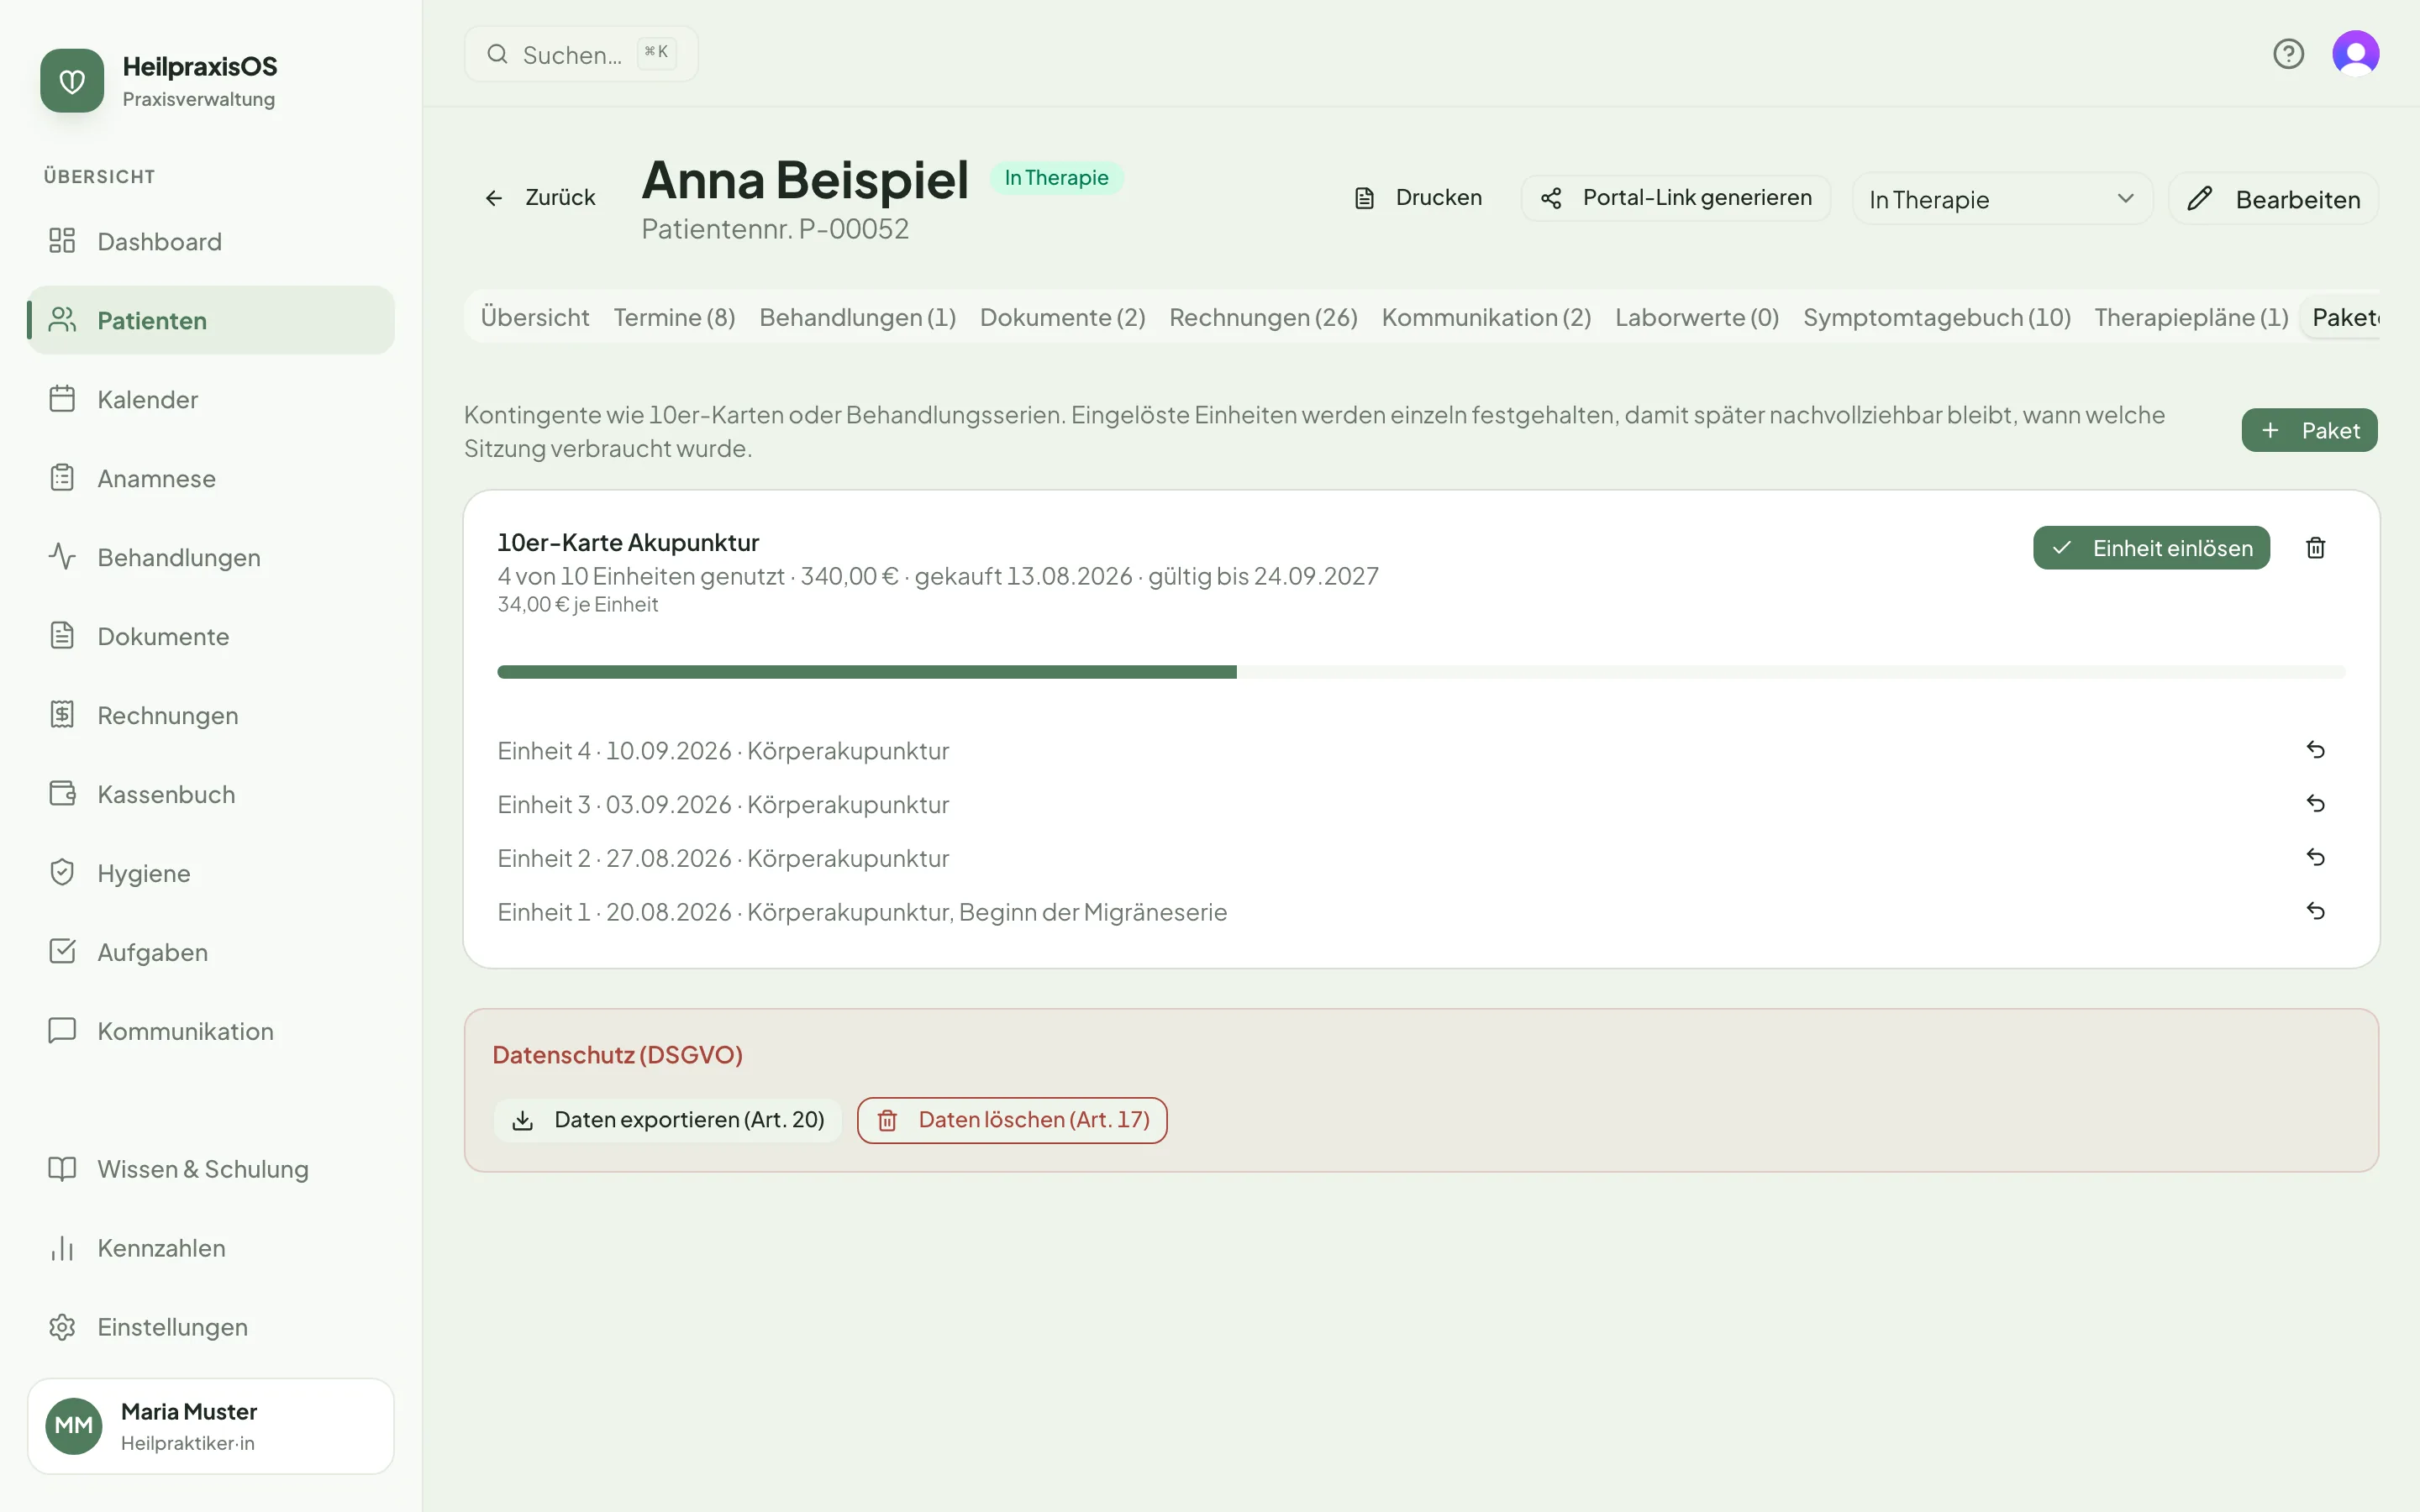Click the Rechnungen receipt icon in sidebar
Screen dimensions: 2420x1512
pyautogui.click(x=62, y=715)
